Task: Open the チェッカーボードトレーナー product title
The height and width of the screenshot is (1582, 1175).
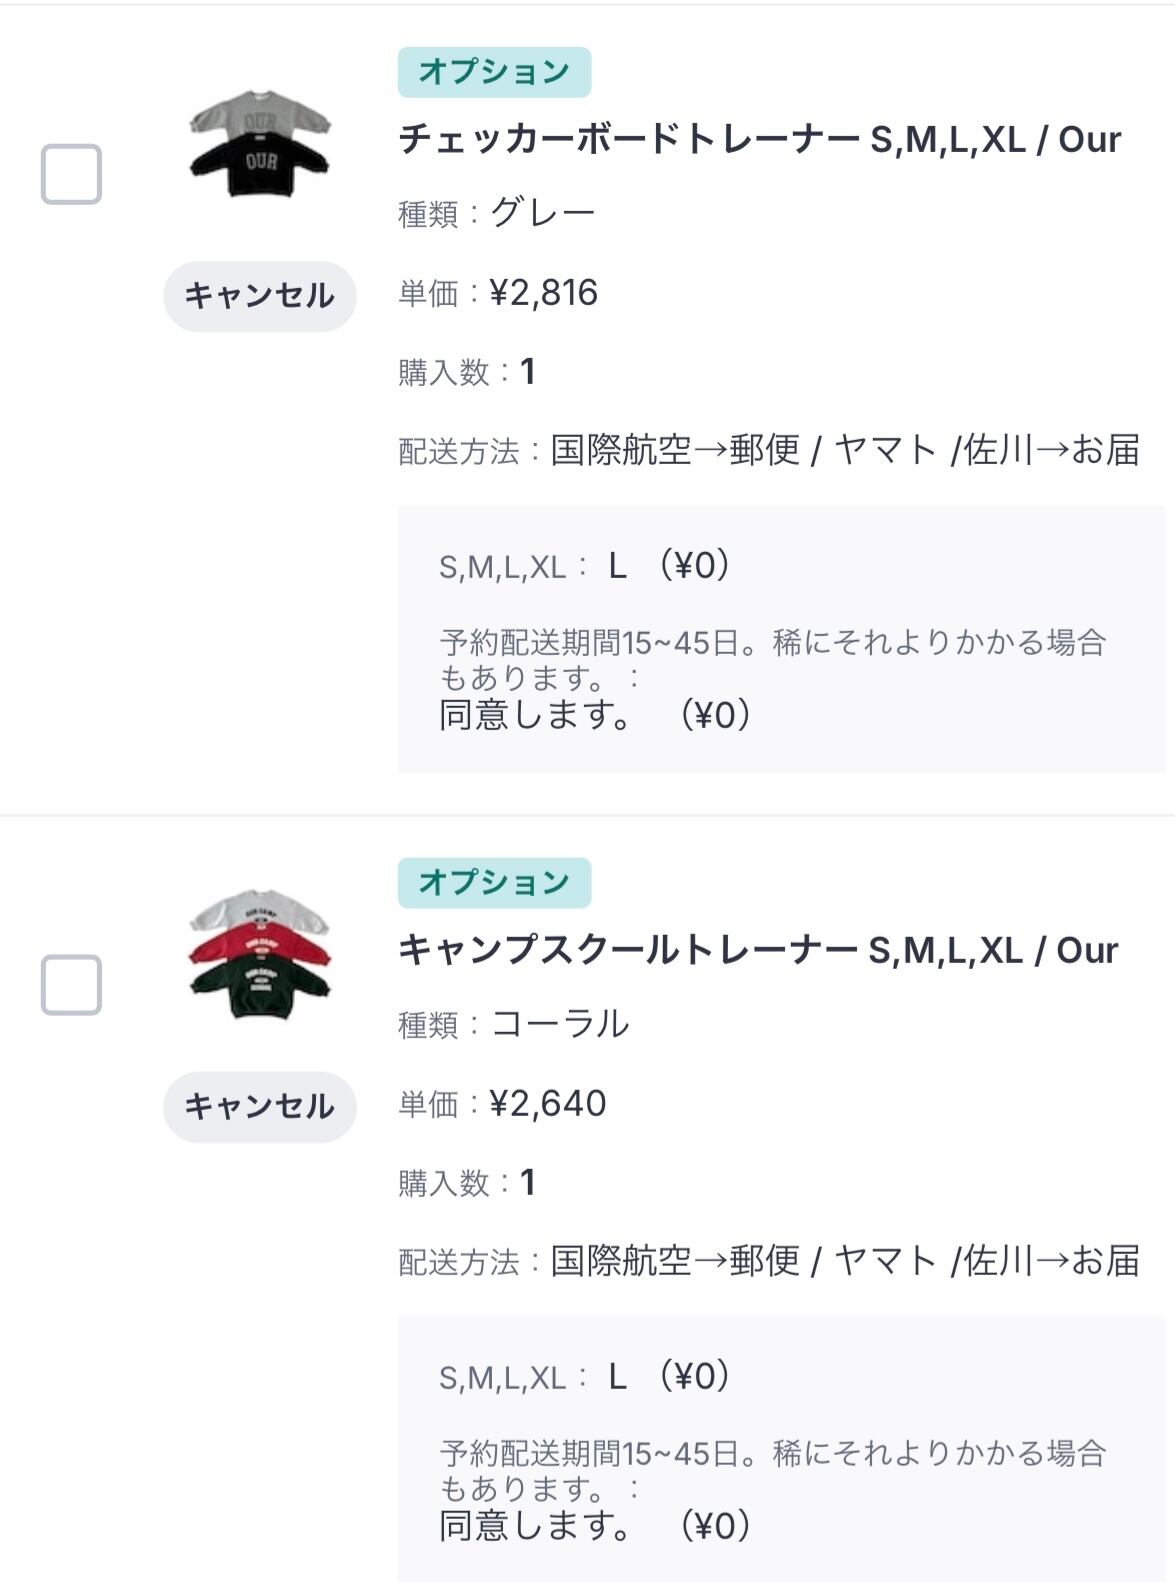Action: point(760,140)
